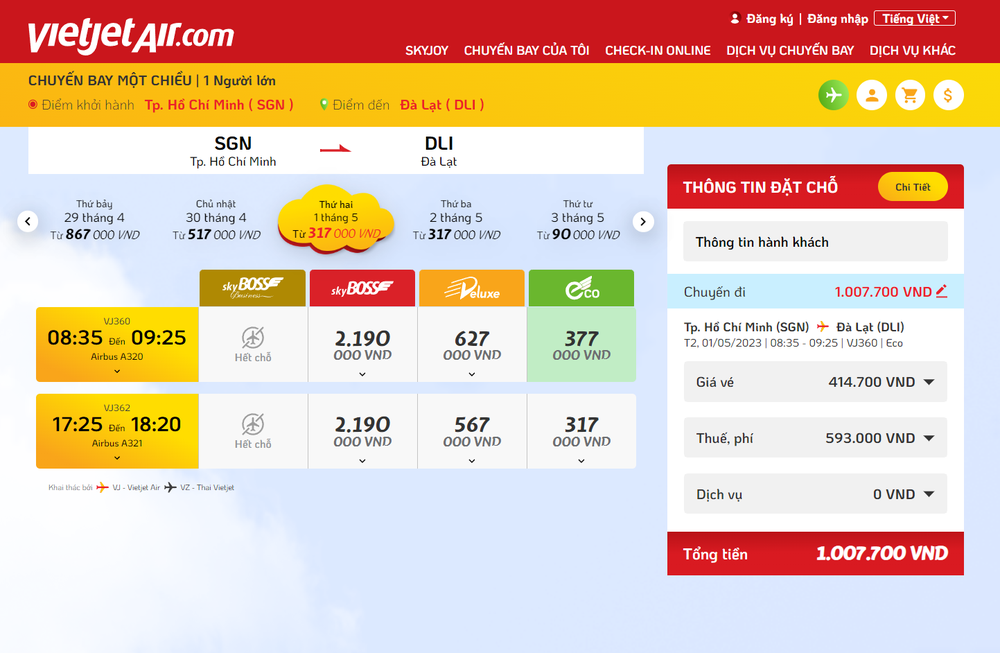Click the green airplane flight search icon
The width and height of the screenshot is (1000, 653).
(833, 94)
